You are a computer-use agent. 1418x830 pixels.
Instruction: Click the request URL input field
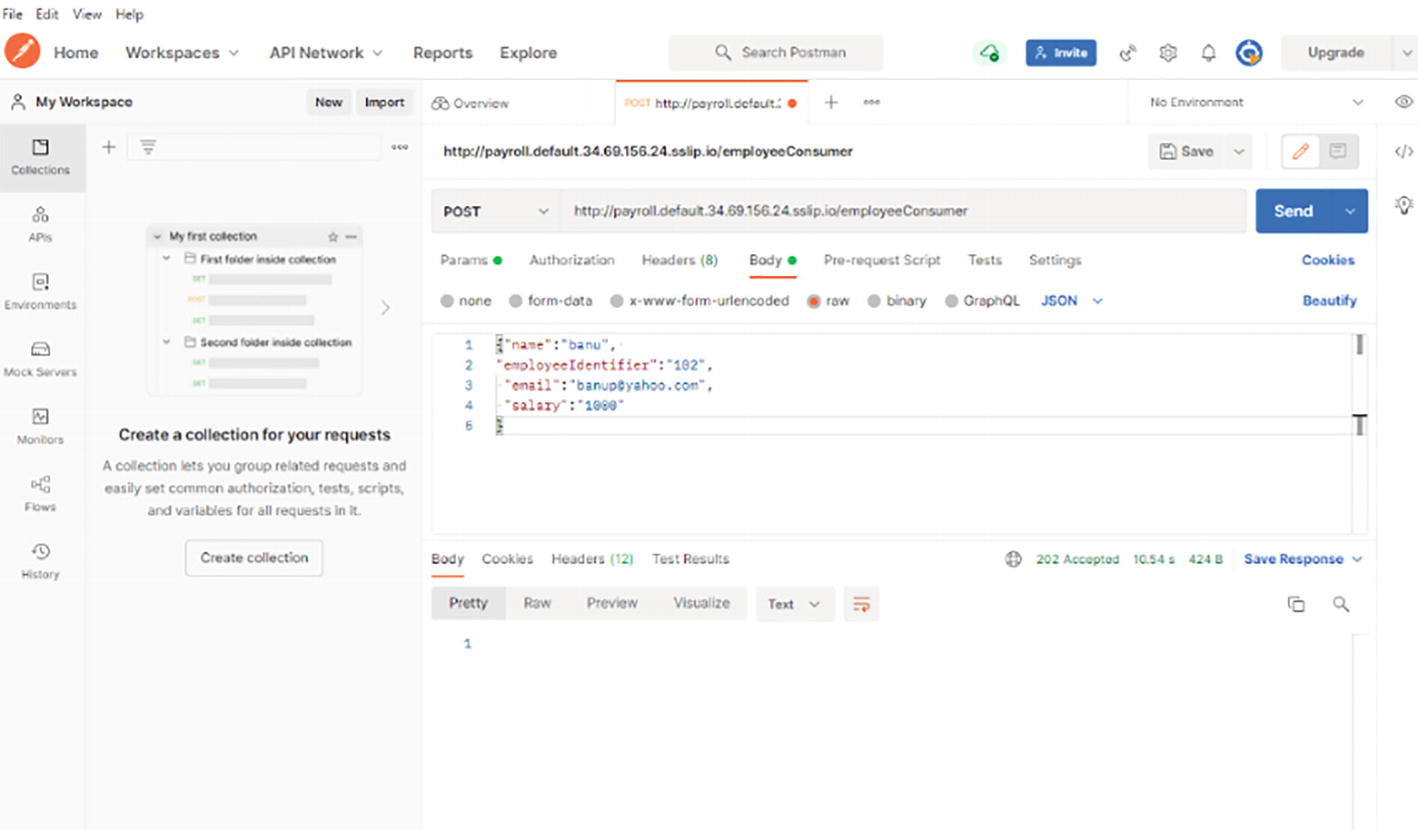900,211
